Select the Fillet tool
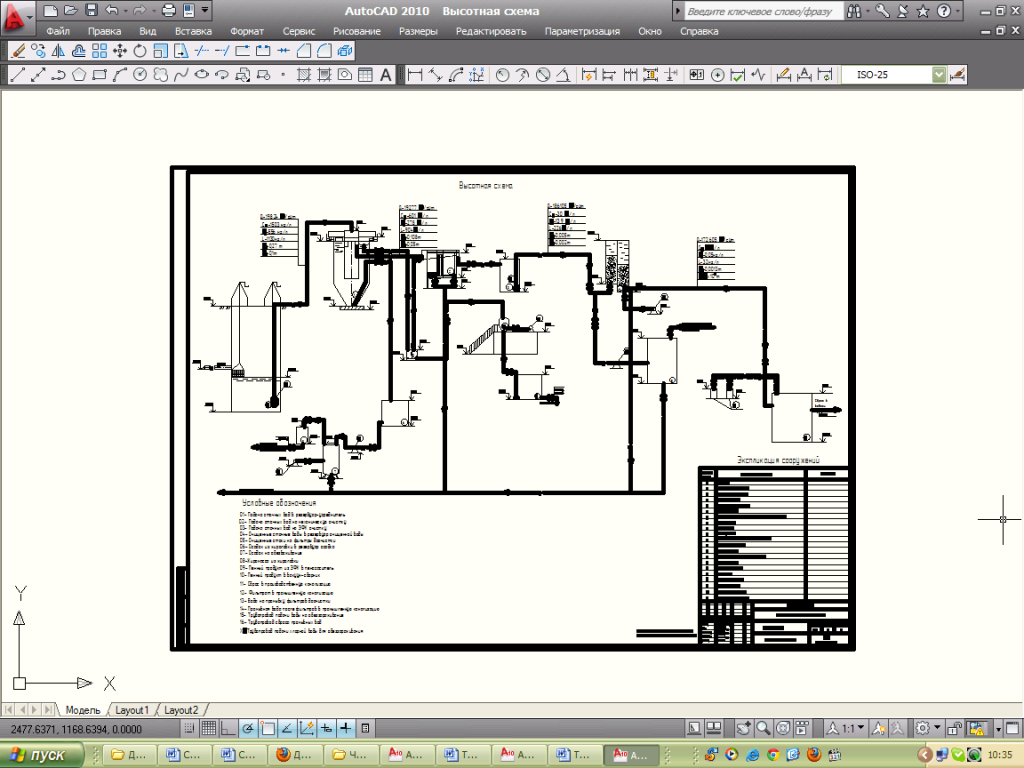The height and width of the screenshot is (768, 1024). [x=324, y=51]
